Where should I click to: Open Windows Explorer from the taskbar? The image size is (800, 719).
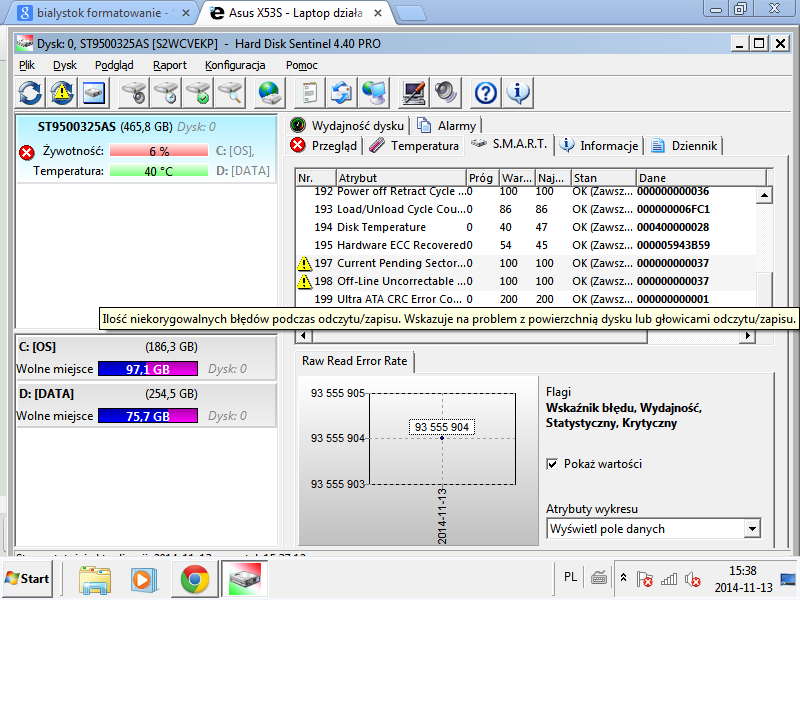(95, 580)
